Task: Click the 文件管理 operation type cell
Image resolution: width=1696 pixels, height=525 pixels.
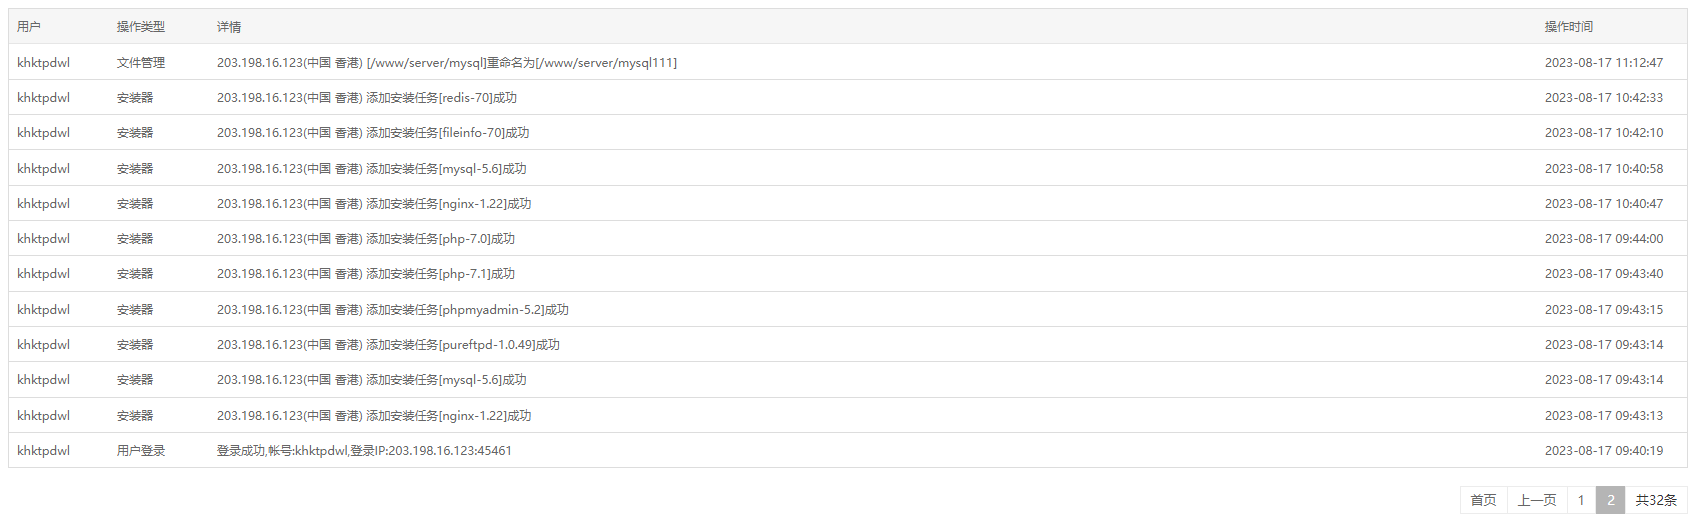Action: click(141, 62)
